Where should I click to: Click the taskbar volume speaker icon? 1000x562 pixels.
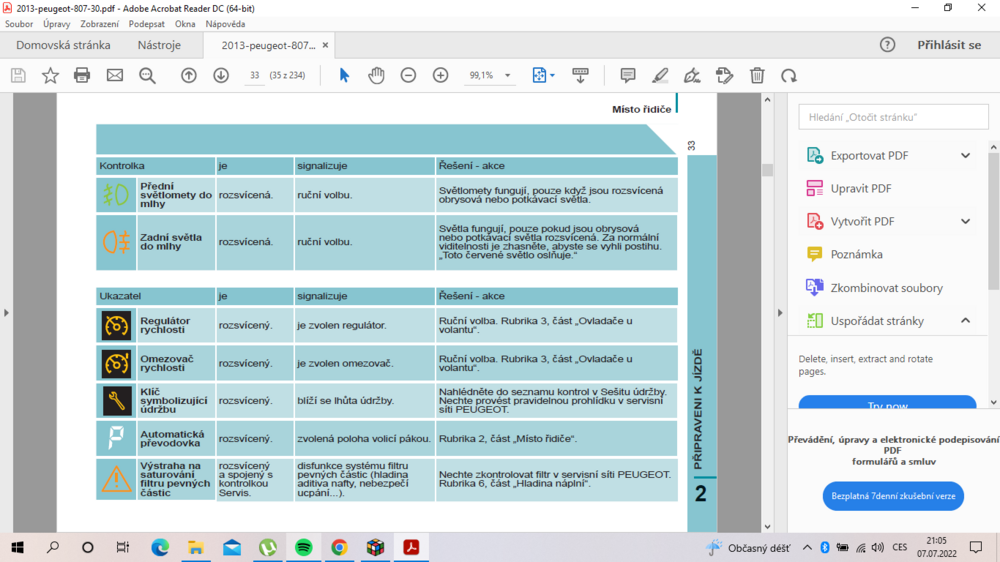[x=878, y=547]
